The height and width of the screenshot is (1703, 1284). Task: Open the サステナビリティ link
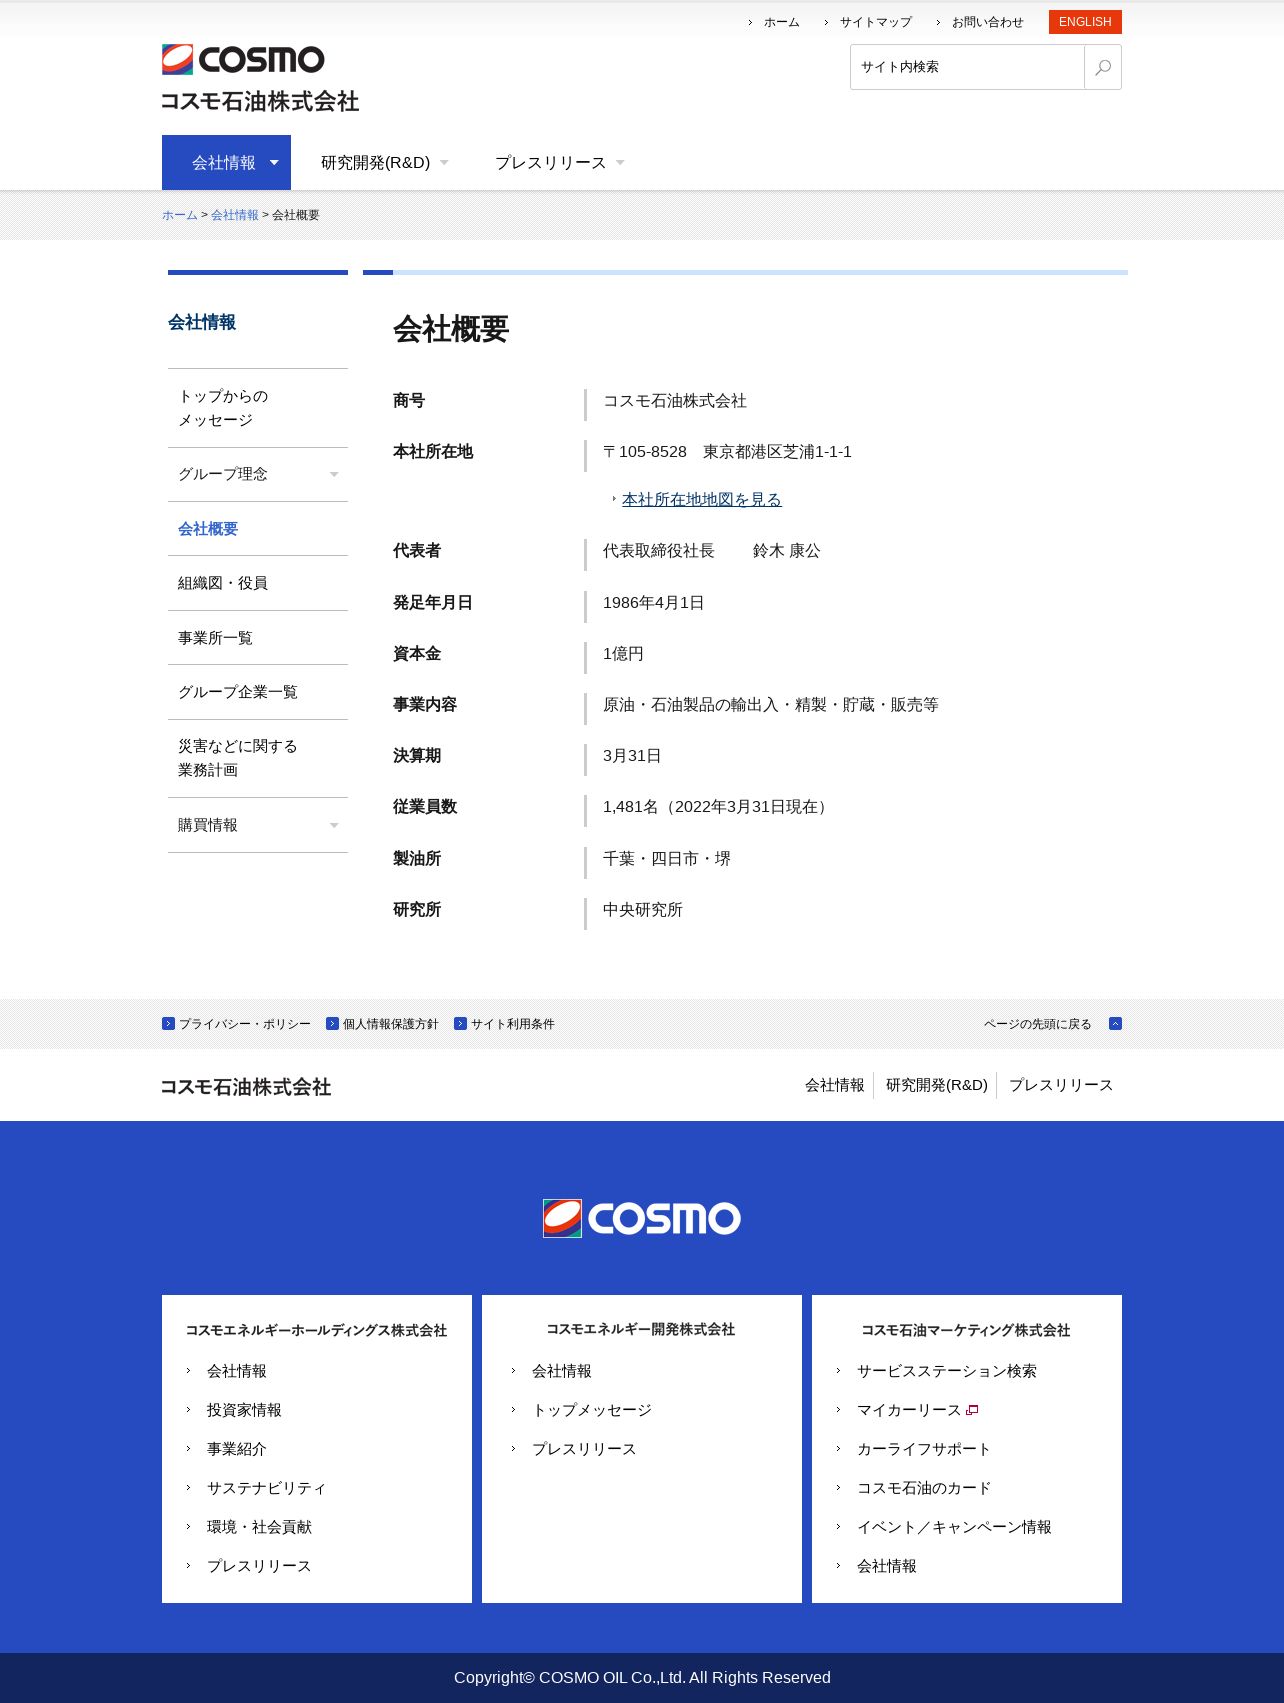click(267, 1488)
